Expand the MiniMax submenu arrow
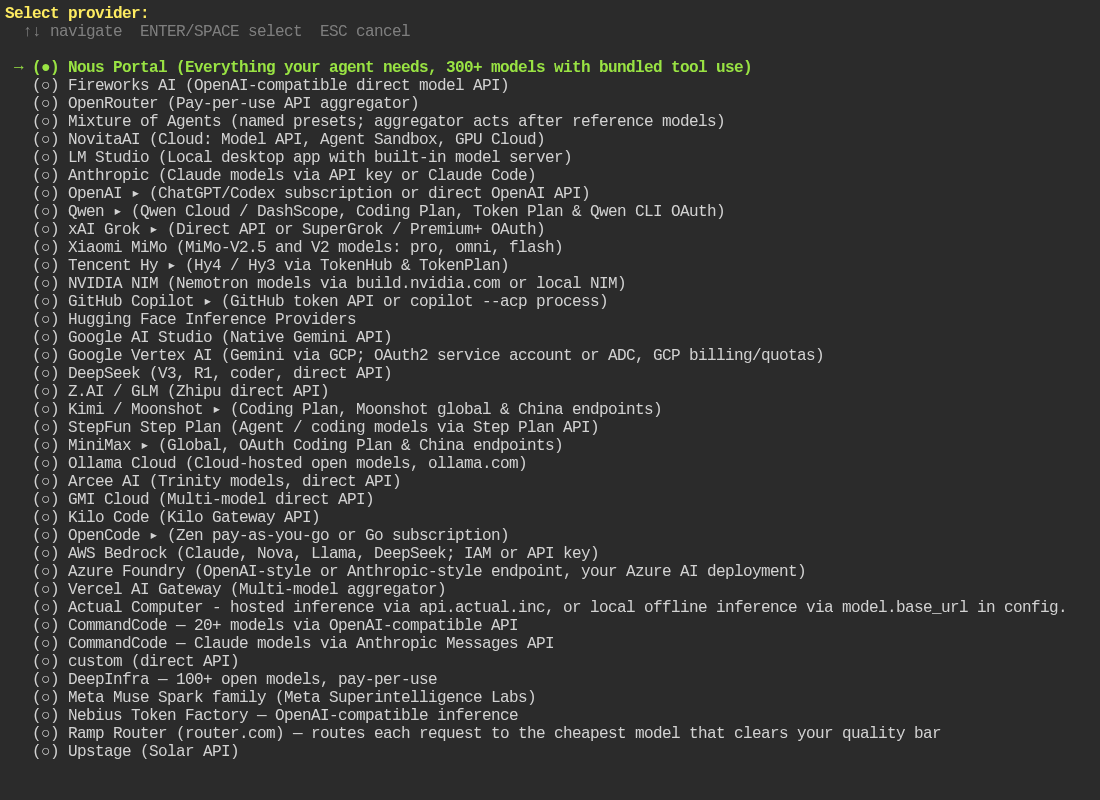1100x800 pixels. pos(145,446)
